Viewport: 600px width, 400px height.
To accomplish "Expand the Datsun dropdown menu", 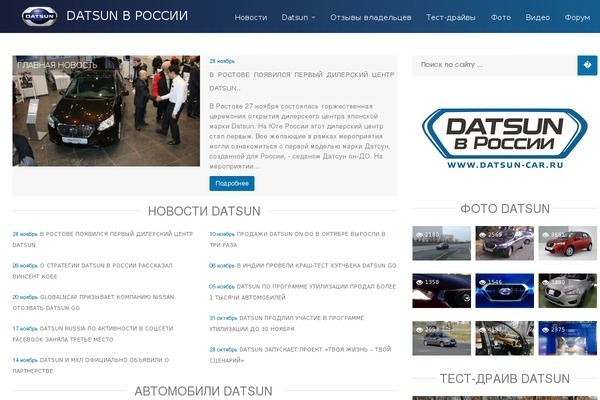I will pyautogui.click(x=298, y=17).
